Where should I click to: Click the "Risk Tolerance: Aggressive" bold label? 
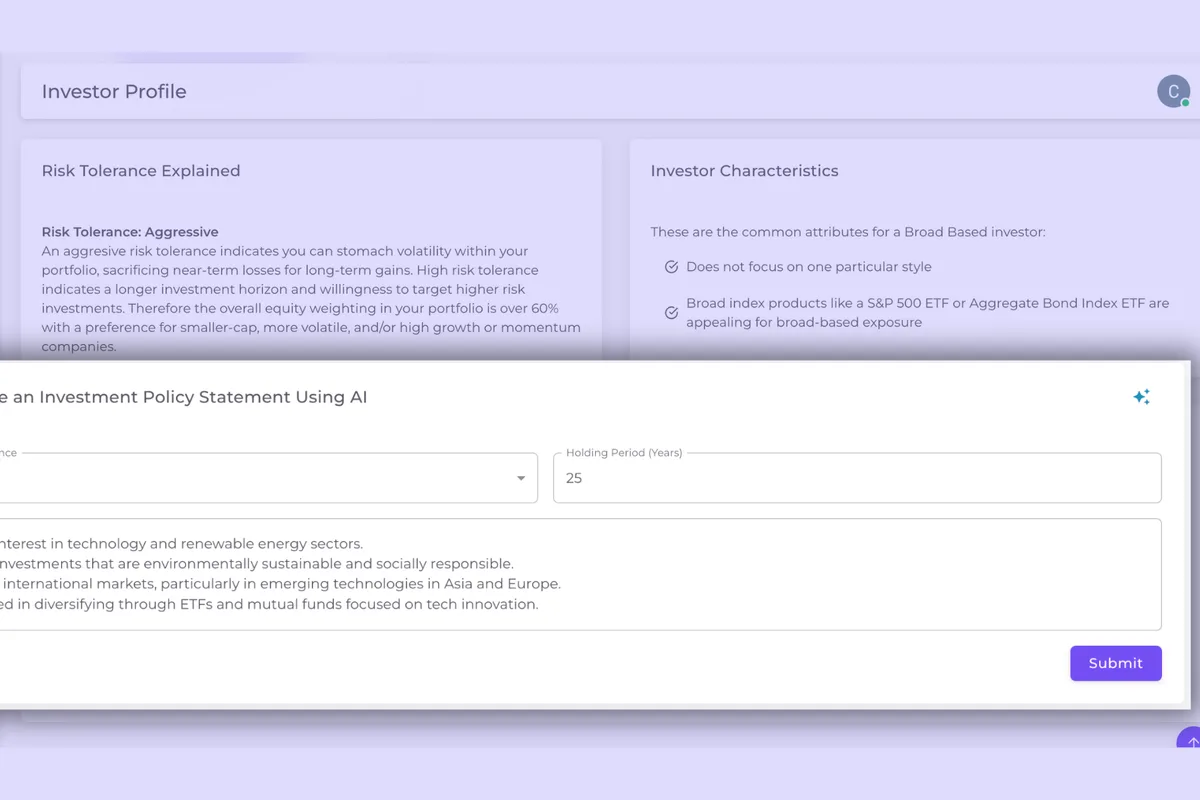tap(130, 232)
